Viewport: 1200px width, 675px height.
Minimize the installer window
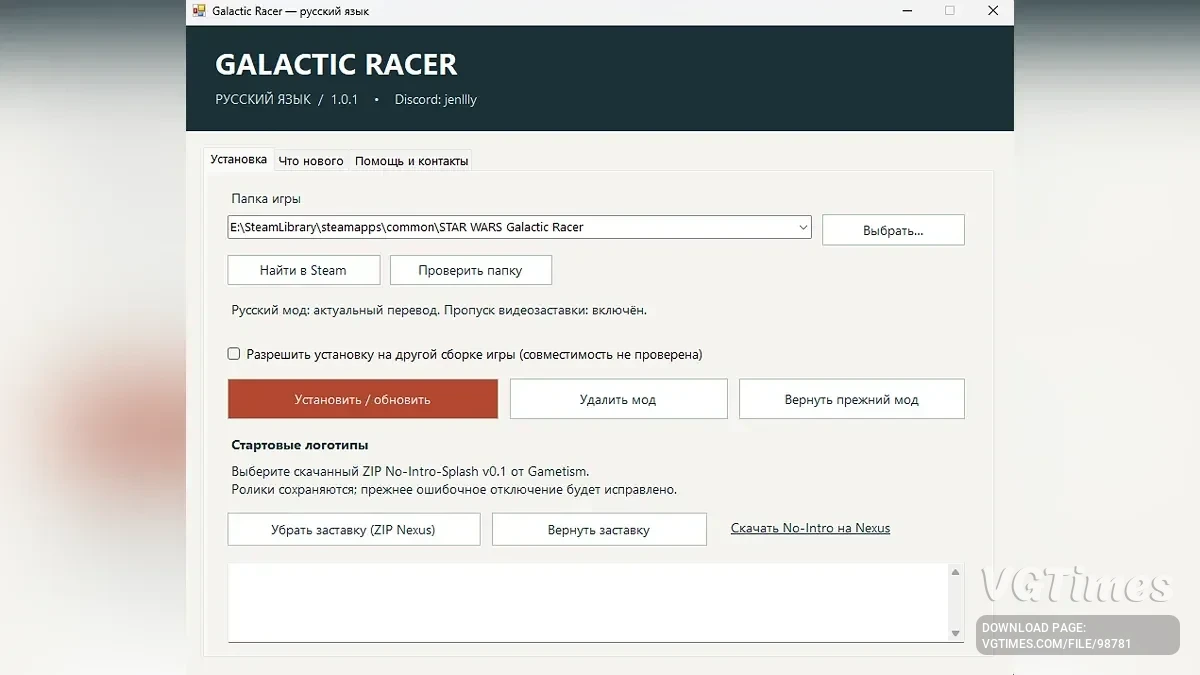click(x=906, y=11)
